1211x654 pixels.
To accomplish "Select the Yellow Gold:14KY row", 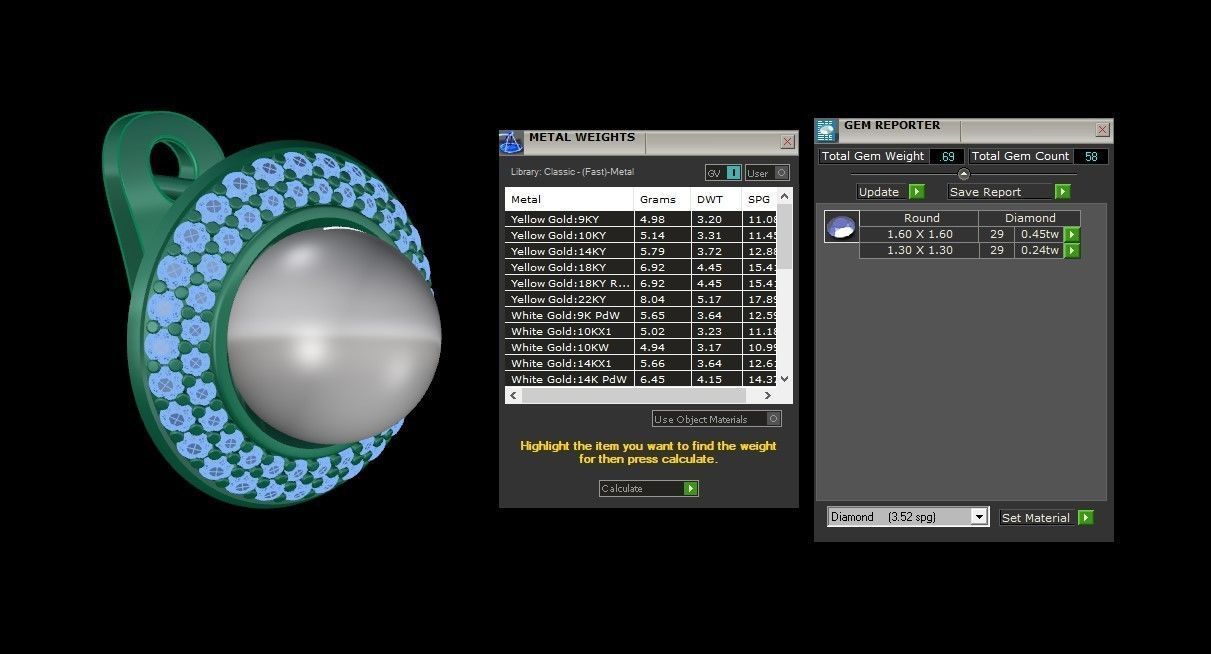I will click(x=641, y=251).
